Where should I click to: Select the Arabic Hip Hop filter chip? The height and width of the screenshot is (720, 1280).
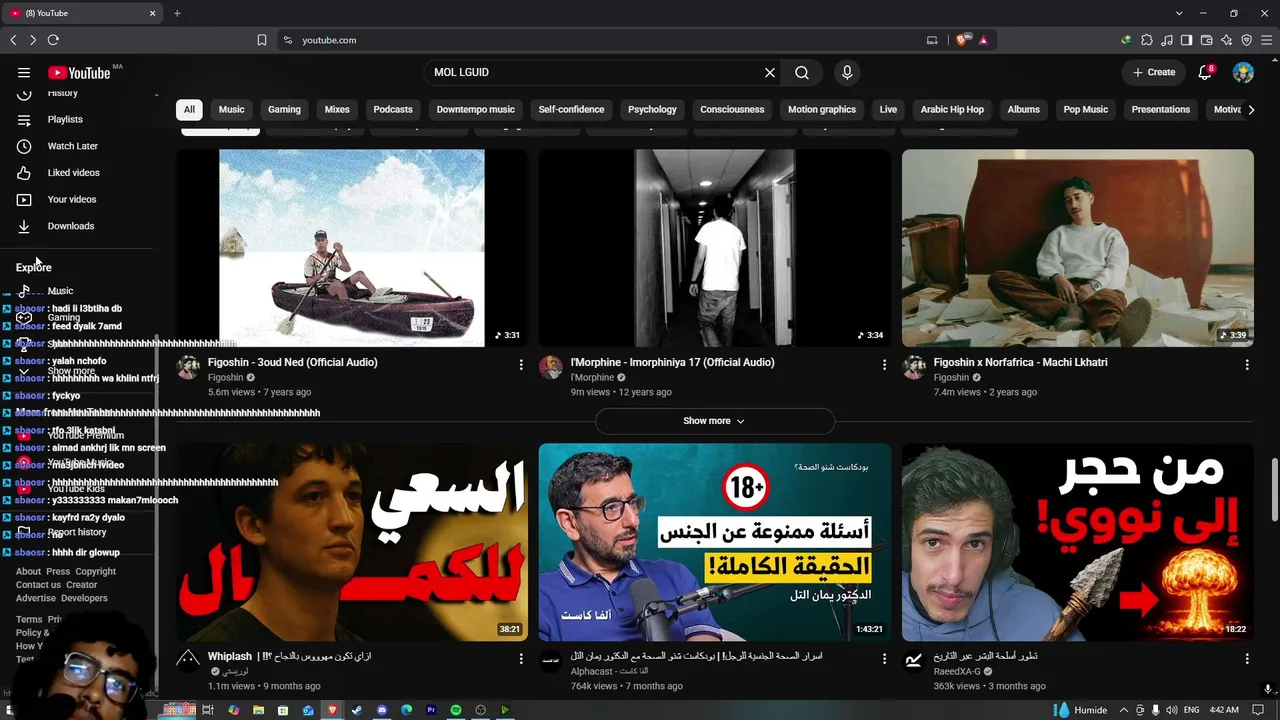[952, 110]
